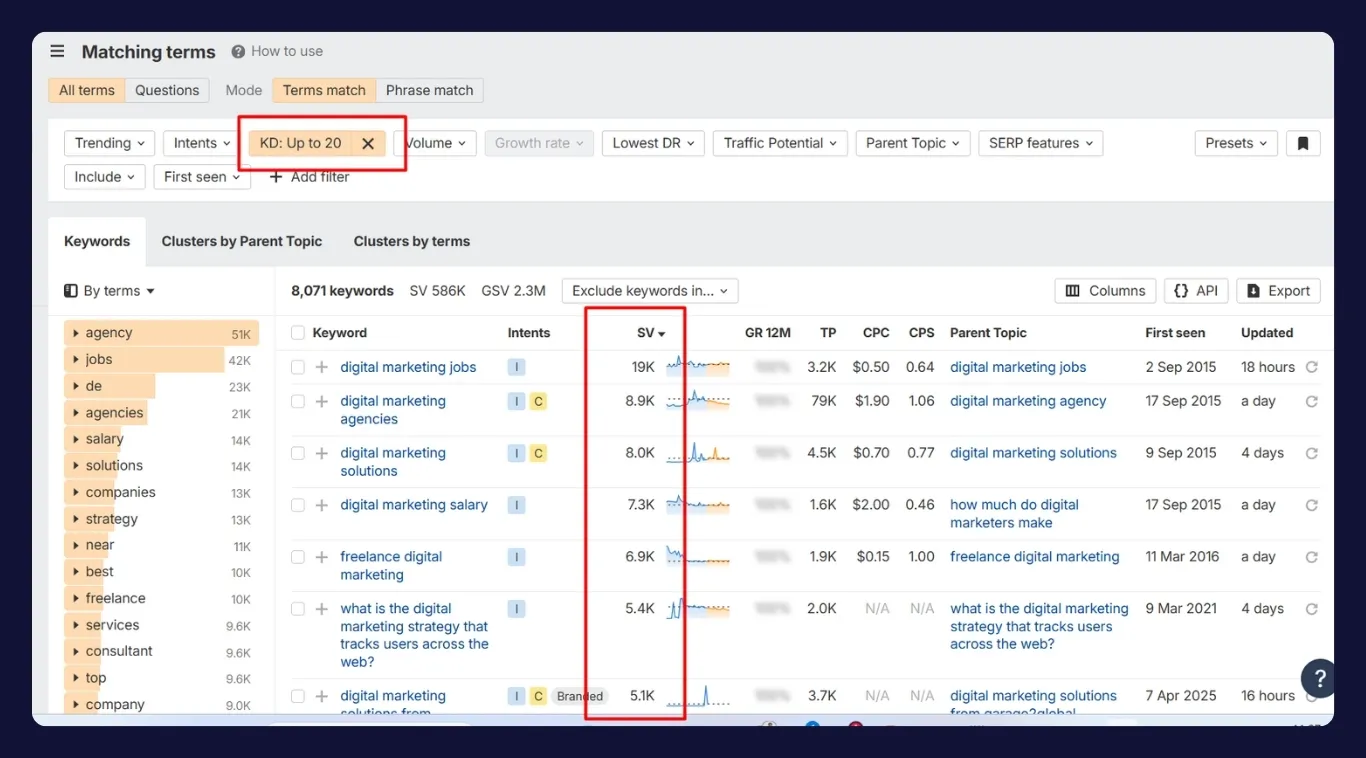The width and height of the screenshot is (1366, 758).
Task: Switch to the Keywords tab
Action: (x=97, y=241)
